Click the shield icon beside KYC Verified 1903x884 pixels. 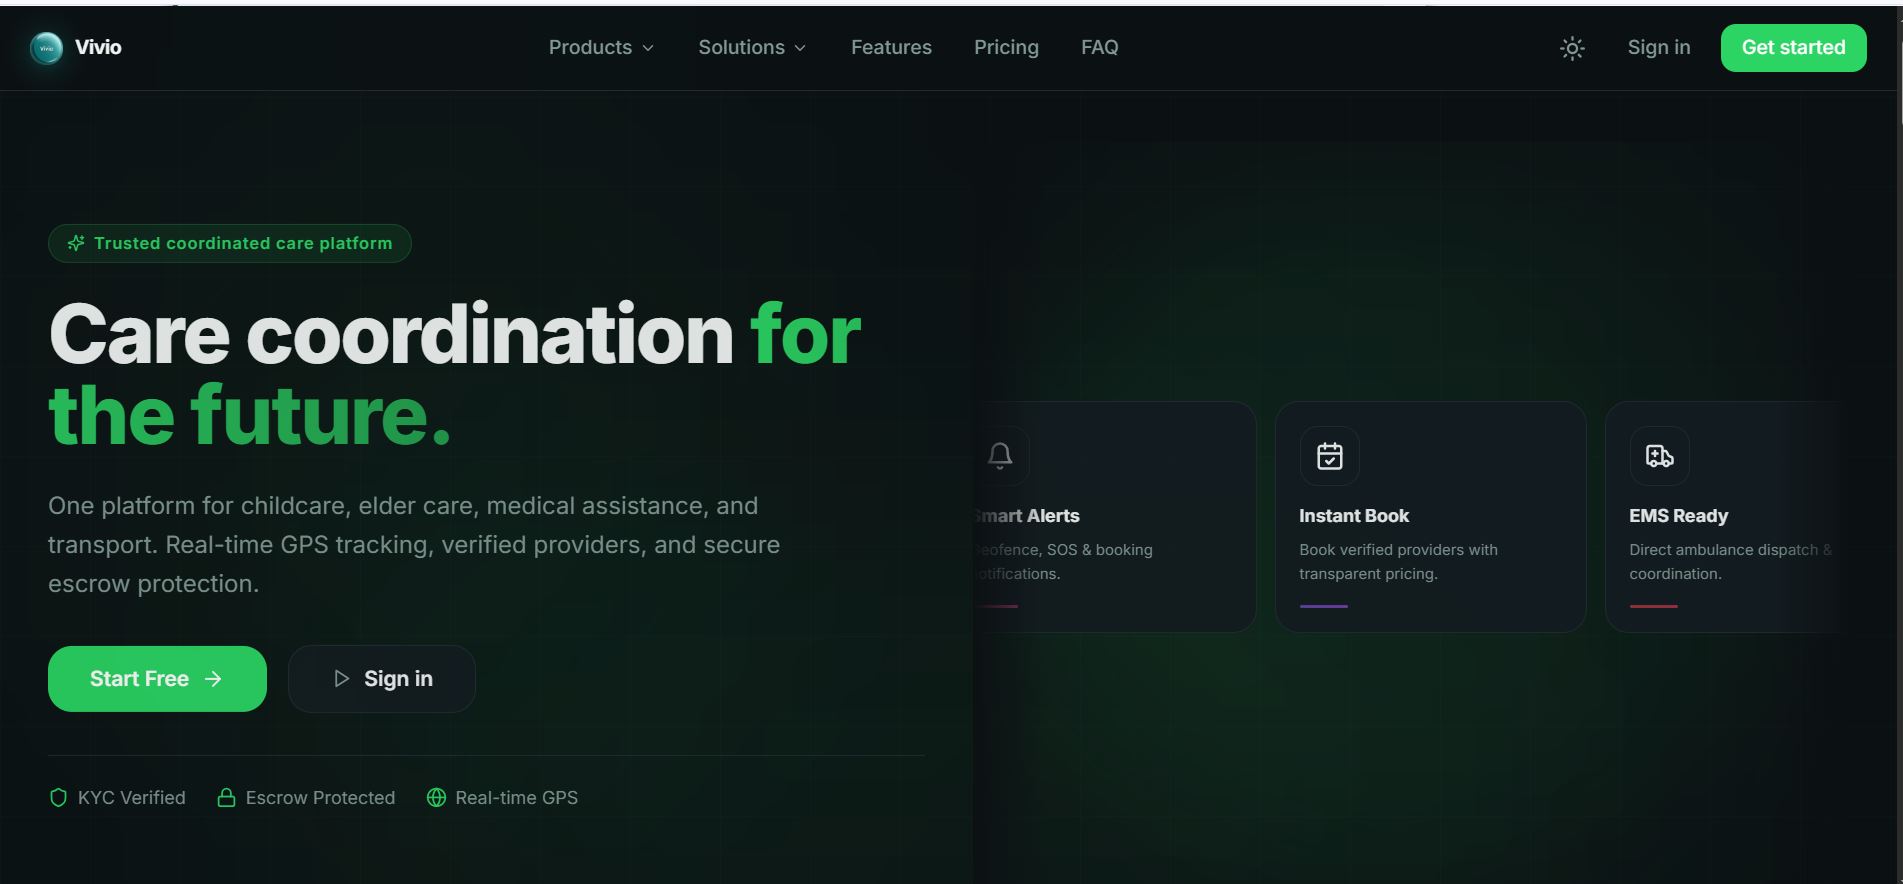pyautogui.click(x=58, y=797)
